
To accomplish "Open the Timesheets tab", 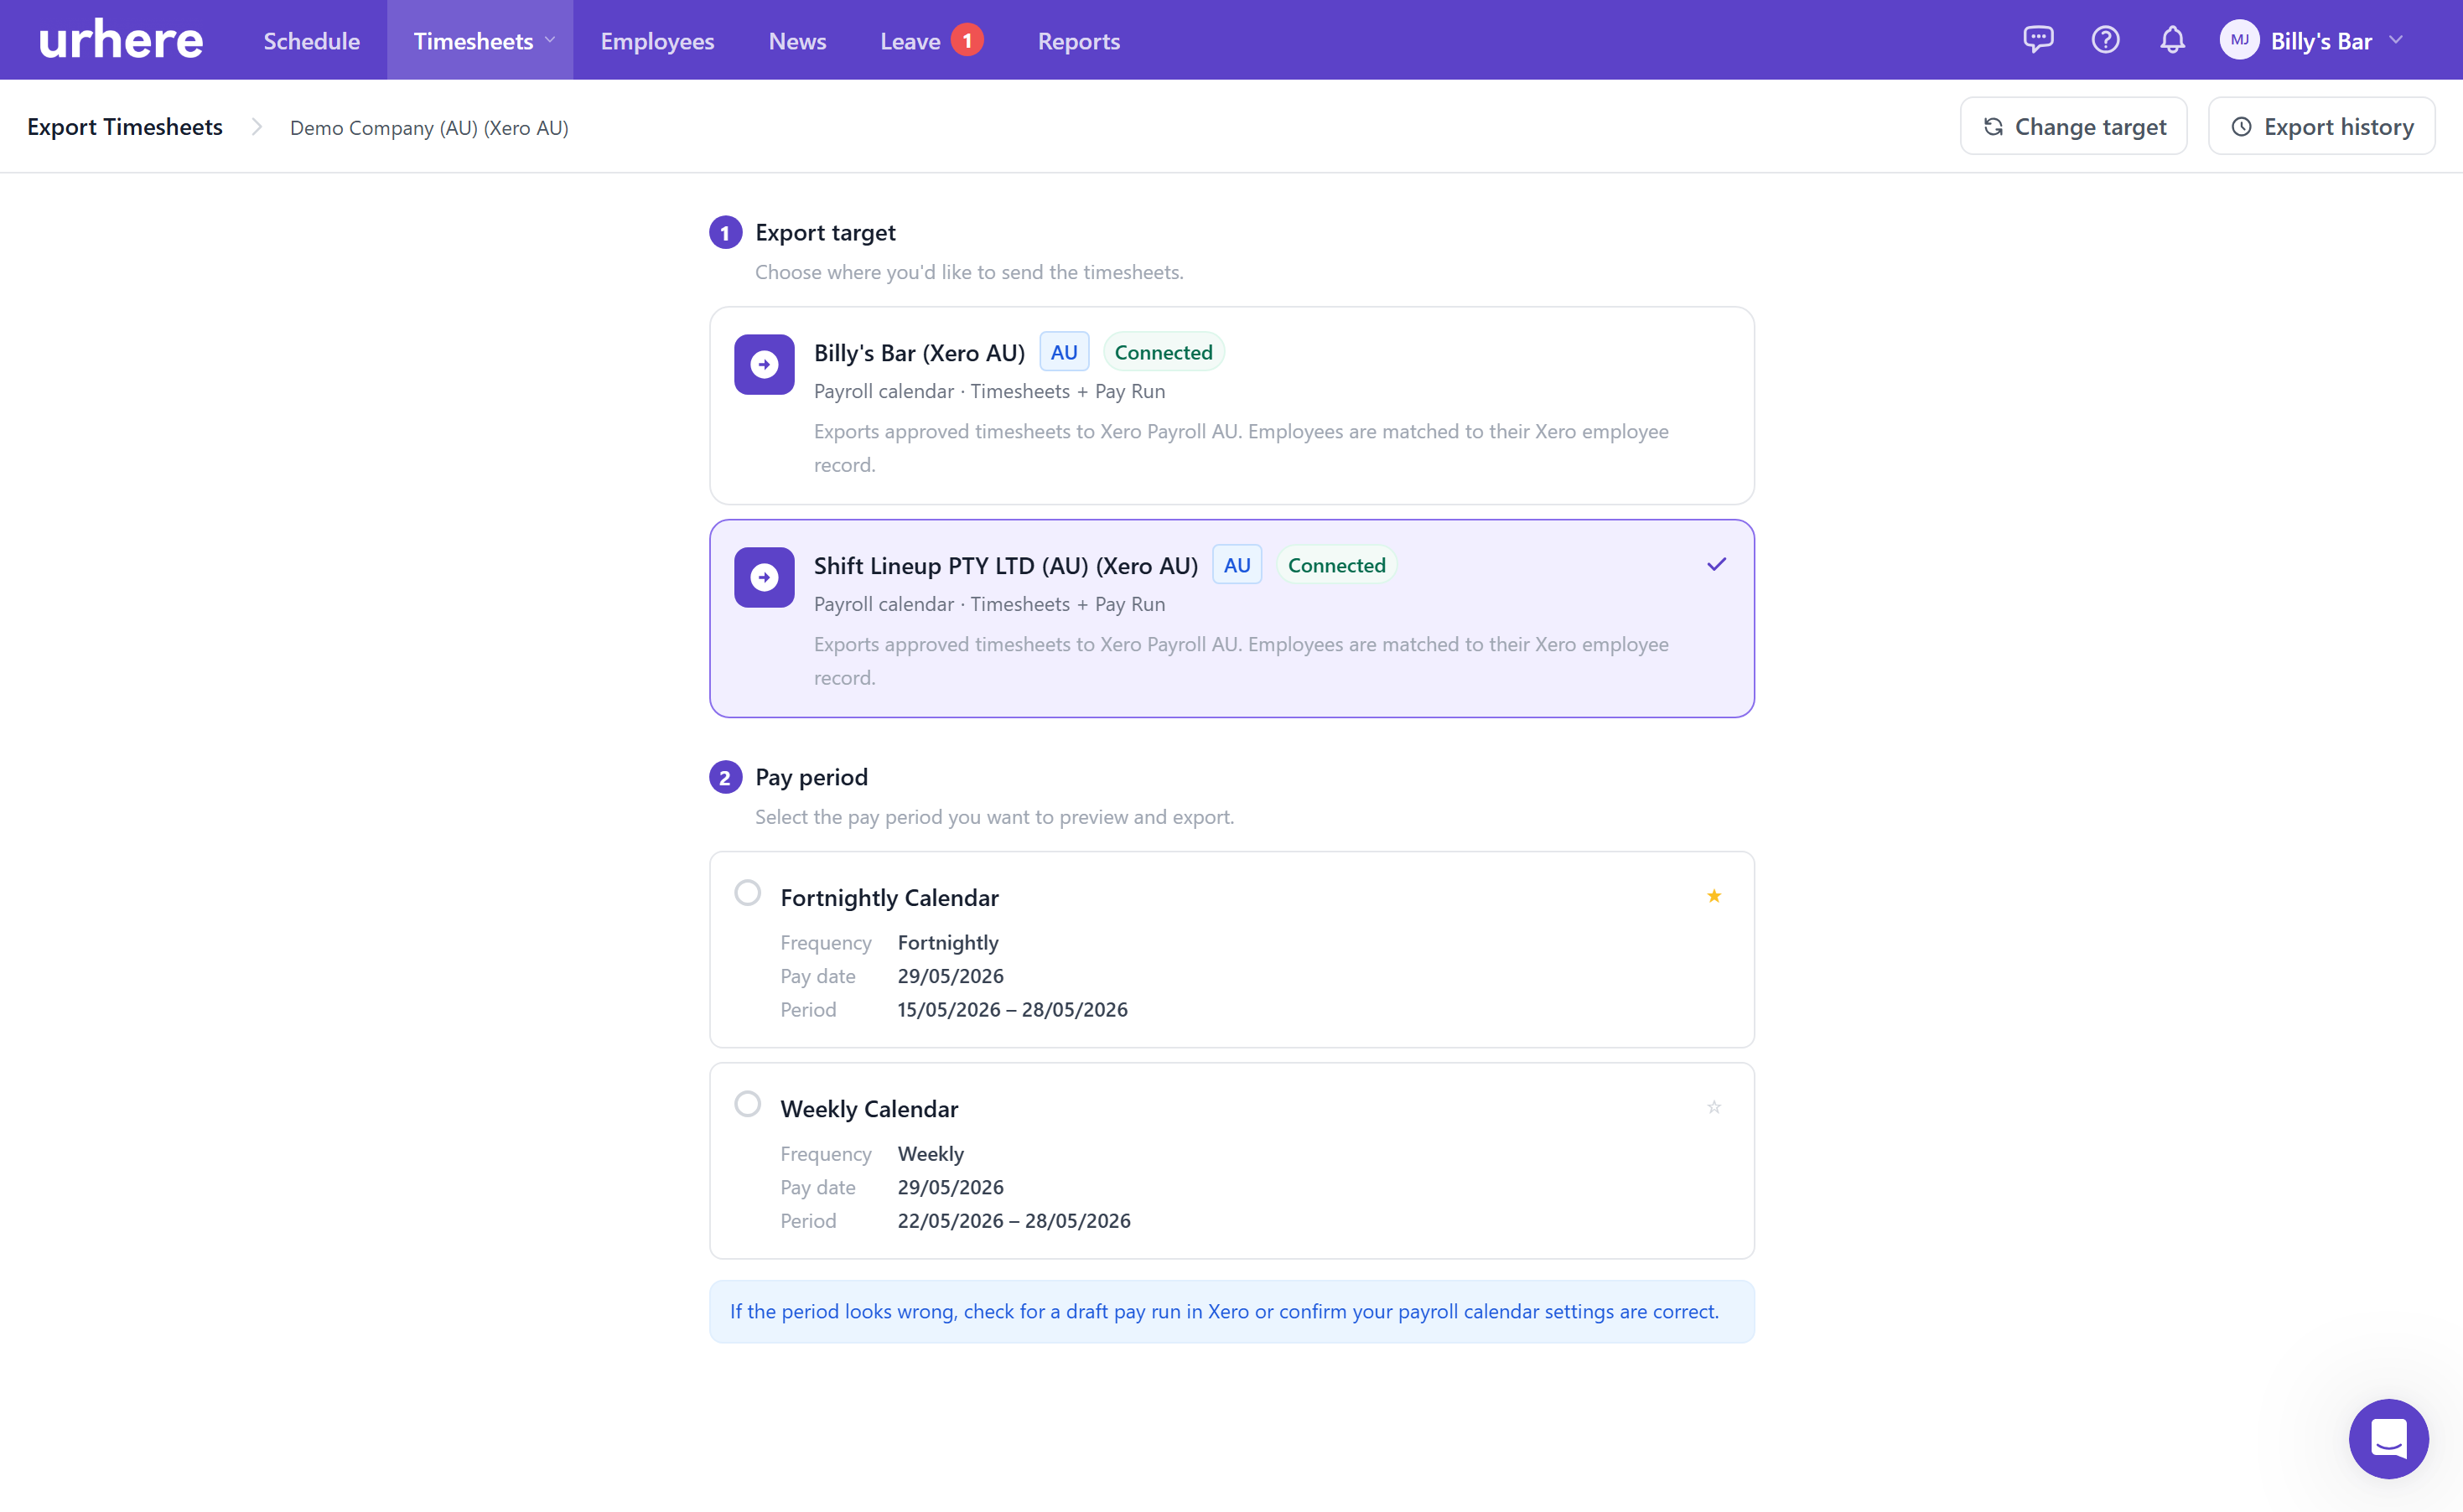I will pyautogui.click(x=480, y=40).
